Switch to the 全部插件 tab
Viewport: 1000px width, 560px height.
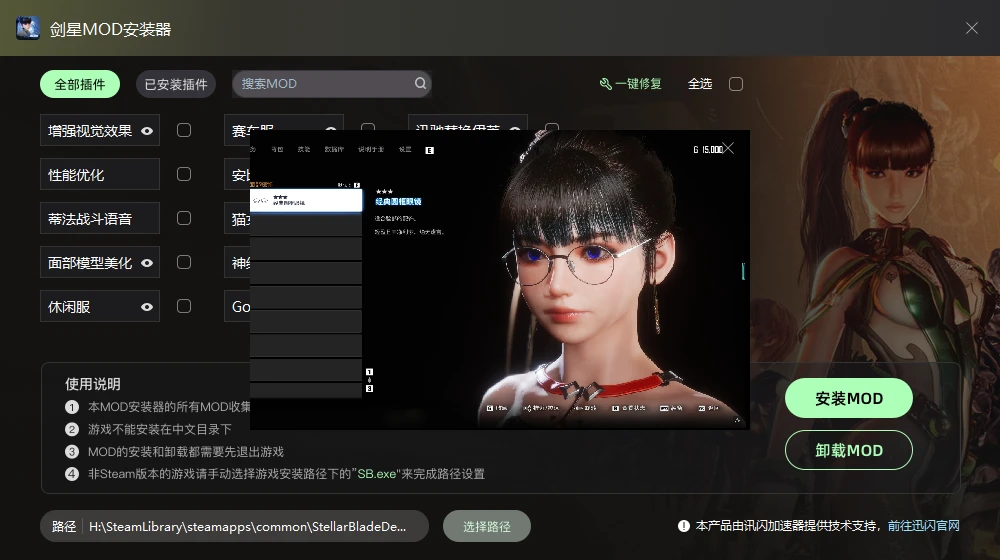pos(80,84)
